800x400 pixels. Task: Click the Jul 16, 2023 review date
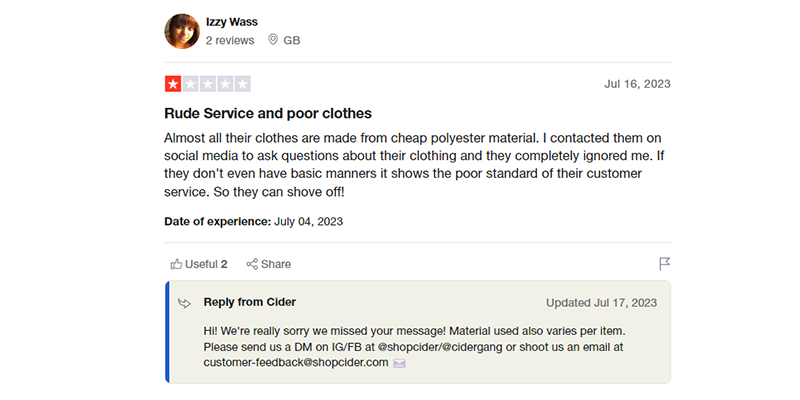pos(637,84)
